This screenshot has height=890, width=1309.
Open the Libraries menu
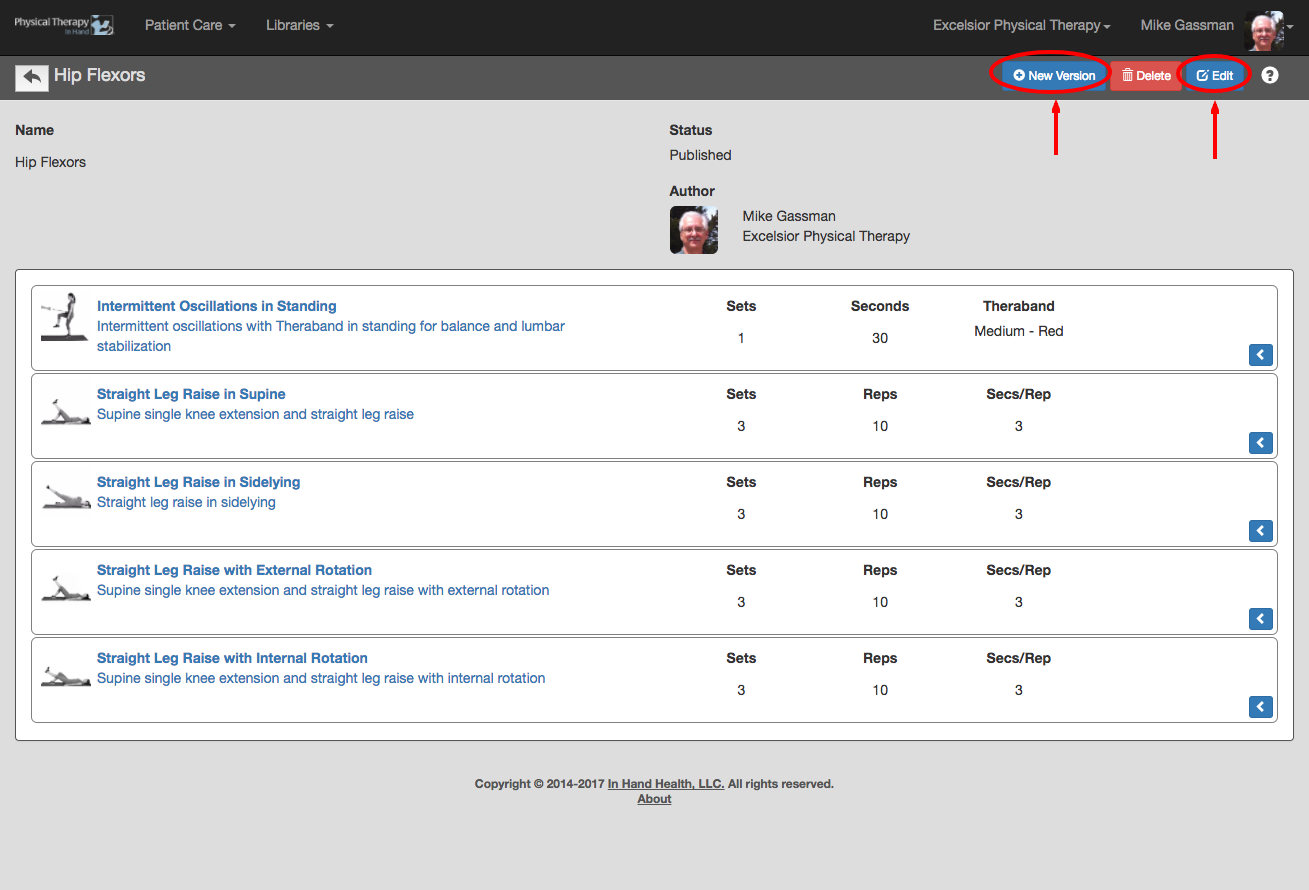[299, 25]
